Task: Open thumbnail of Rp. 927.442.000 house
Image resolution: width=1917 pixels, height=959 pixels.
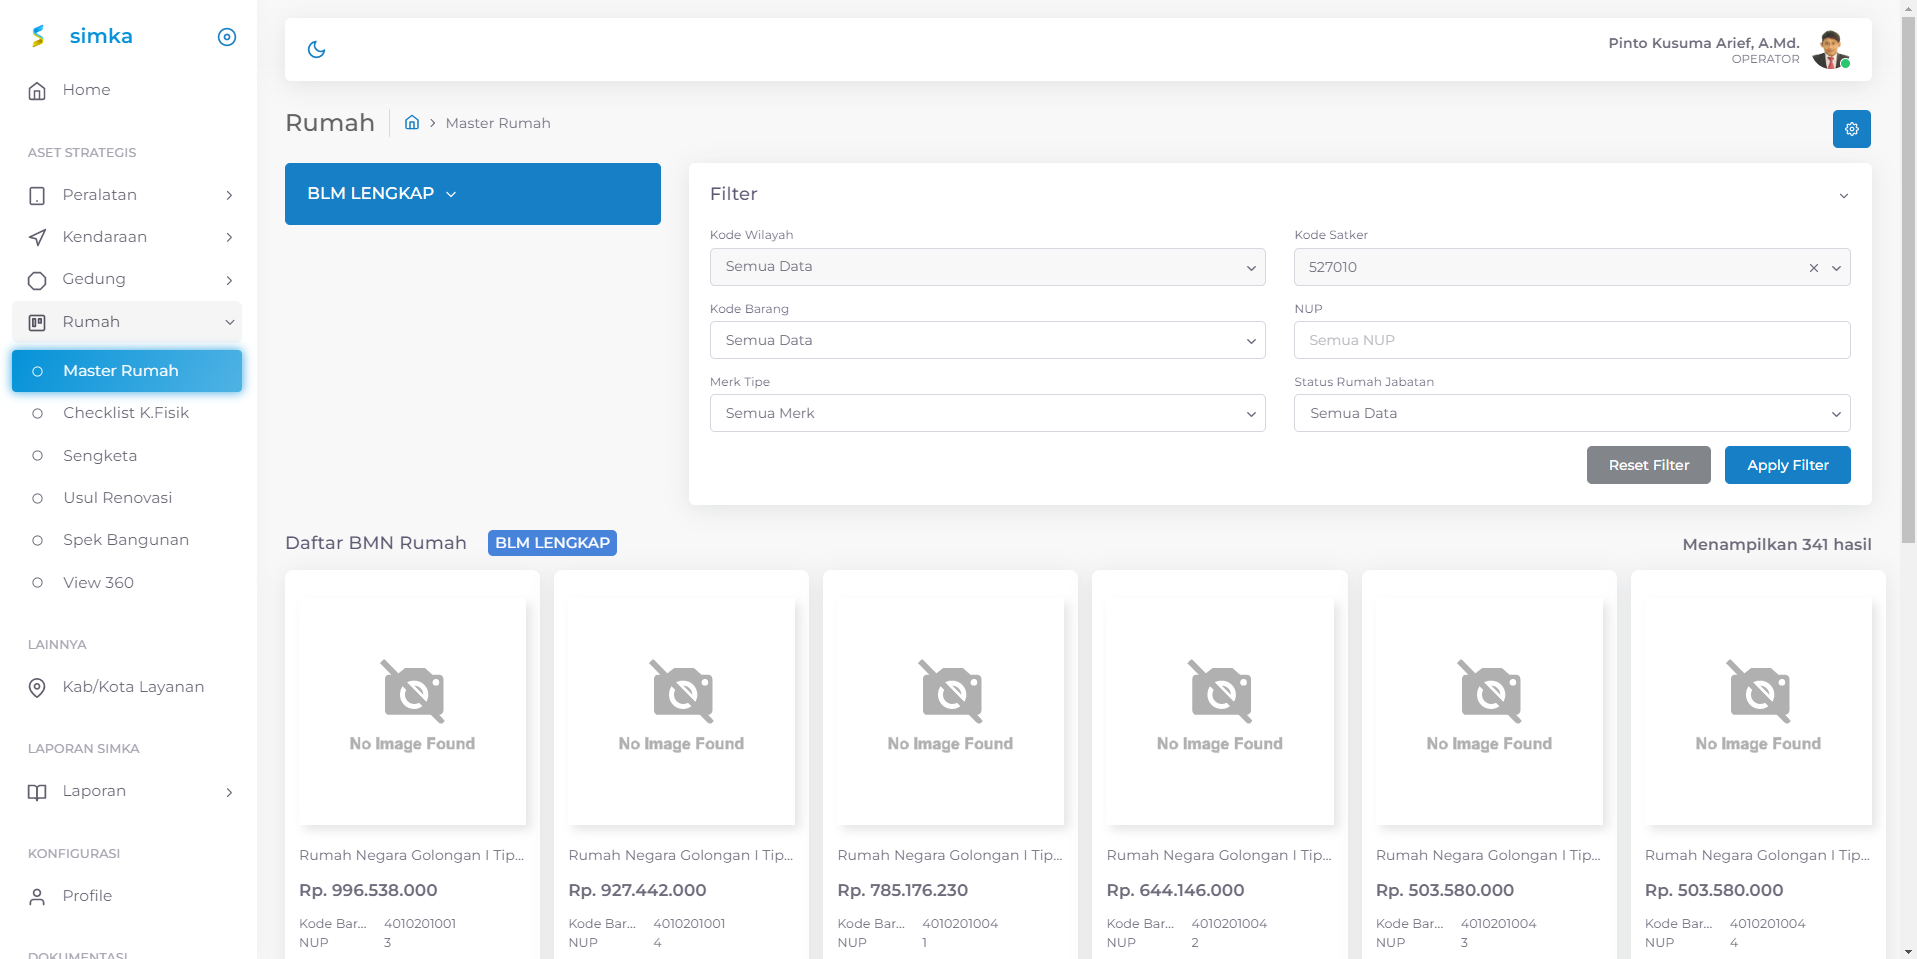Action: point(681,711)
